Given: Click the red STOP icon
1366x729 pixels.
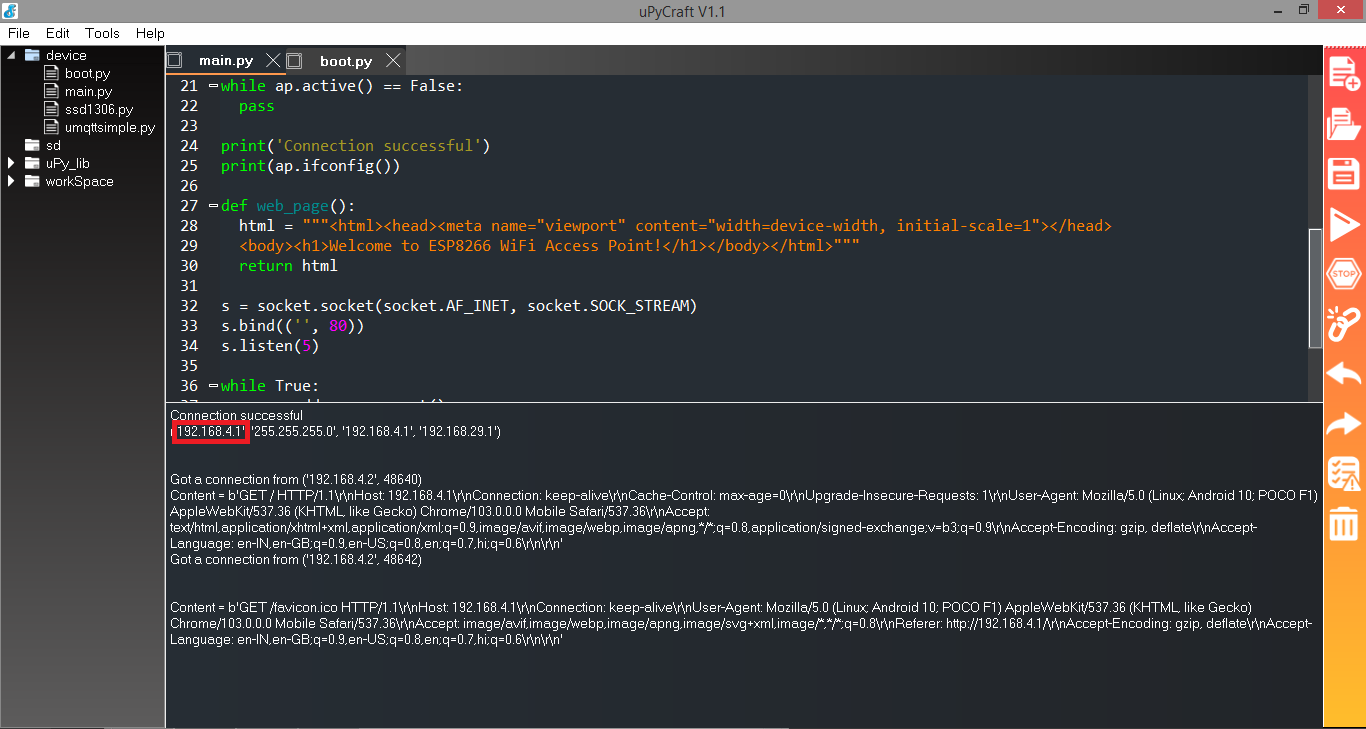Looking at the screenshot, I should pos(1343,273).
